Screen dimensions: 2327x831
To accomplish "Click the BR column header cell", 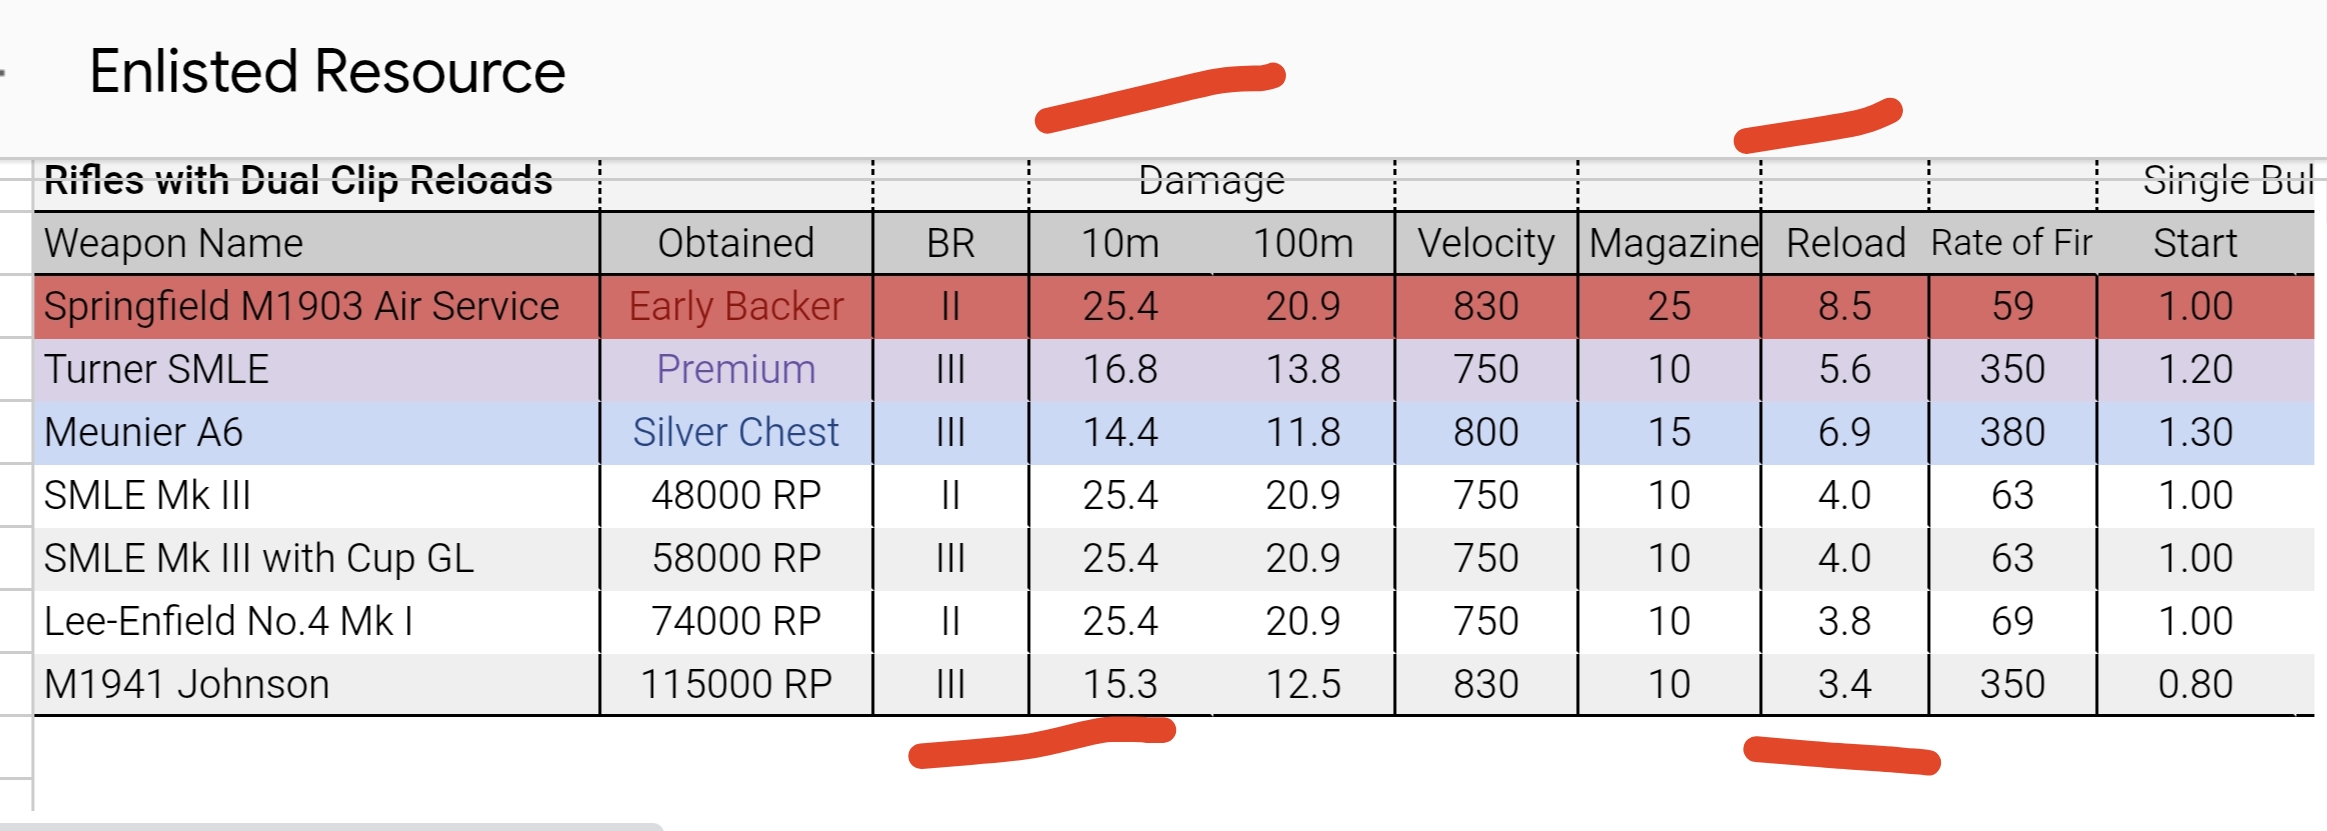I will pos(950,243).
